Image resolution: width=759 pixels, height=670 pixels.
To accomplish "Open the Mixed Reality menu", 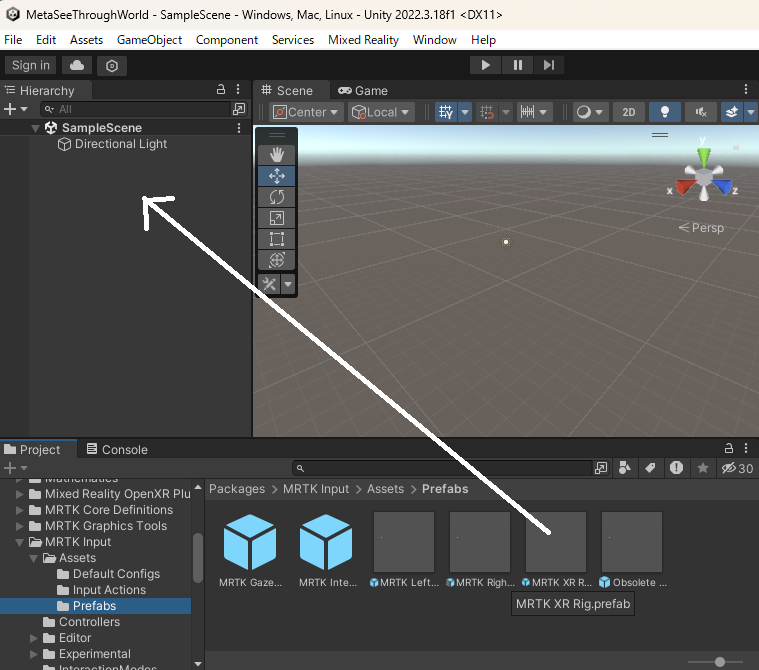I will pyautogui.click(x=364, y=40).
